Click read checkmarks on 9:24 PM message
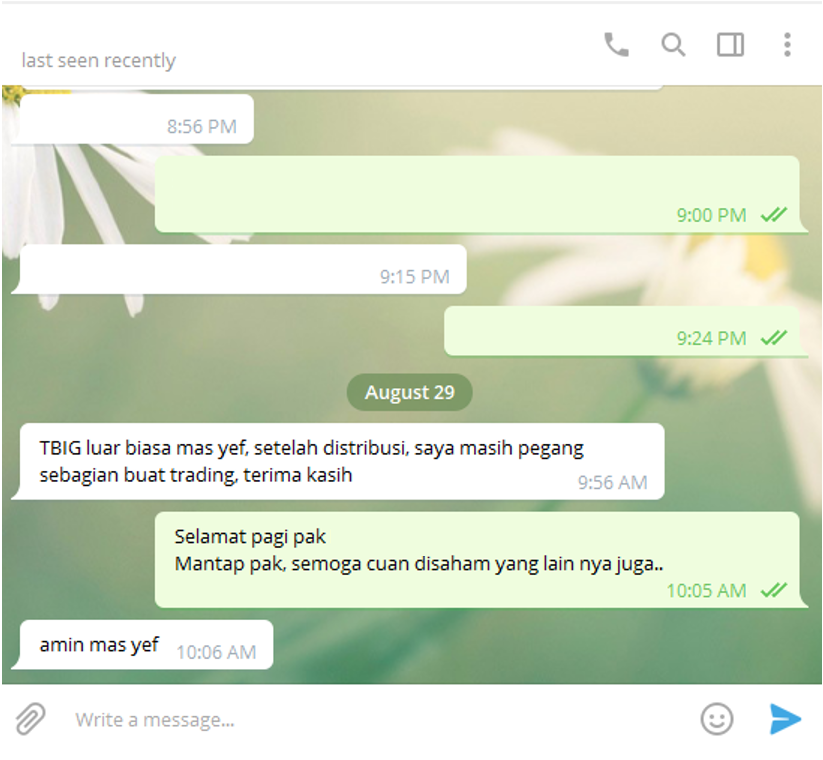 (x=774, y=338)
